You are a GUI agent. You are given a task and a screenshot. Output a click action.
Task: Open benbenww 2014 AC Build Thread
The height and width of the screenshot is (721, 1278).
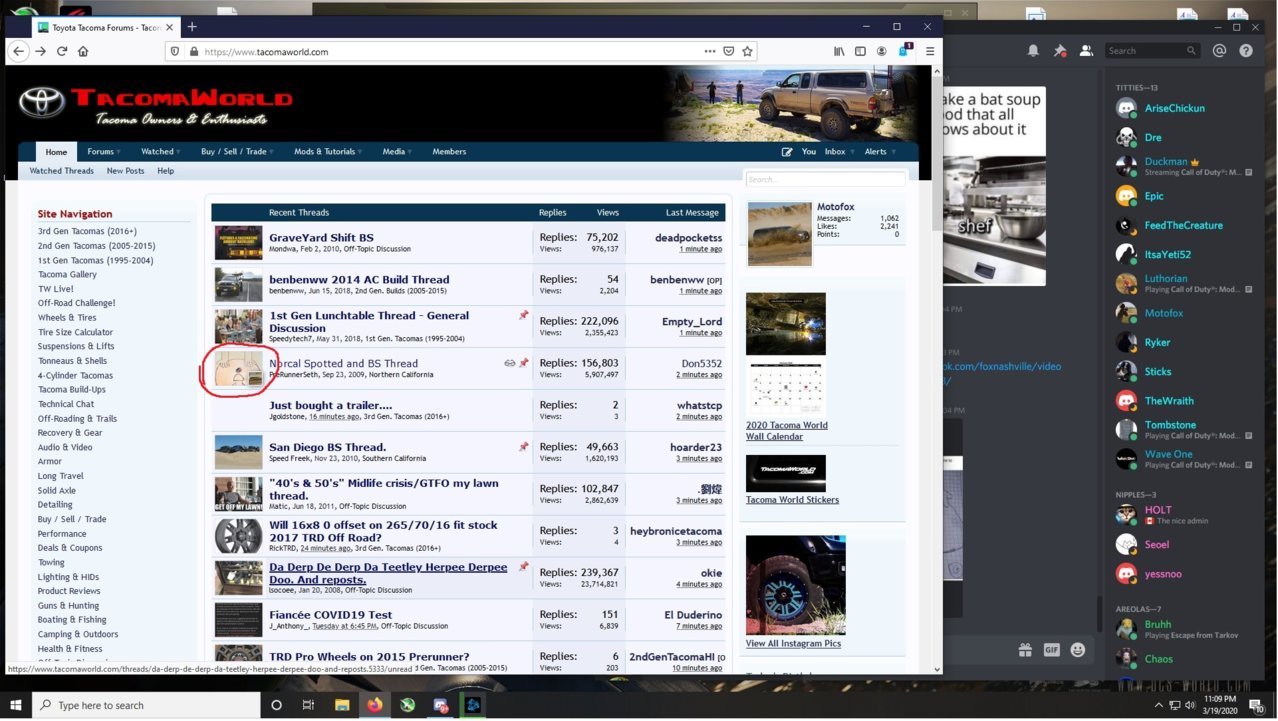359,280
